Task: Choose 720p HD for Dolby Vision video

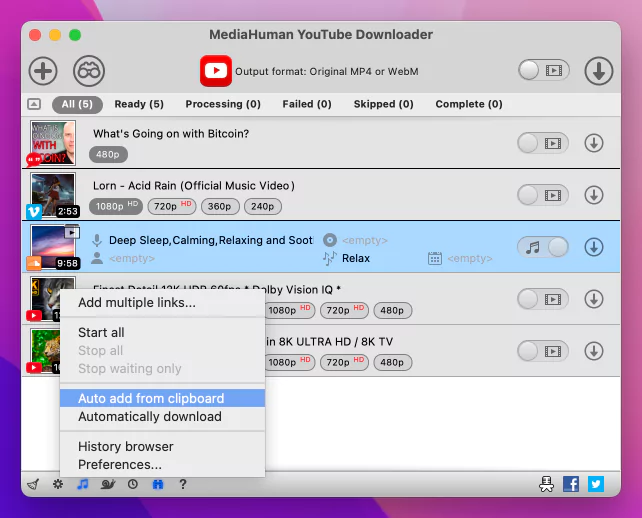Action: 344,310
